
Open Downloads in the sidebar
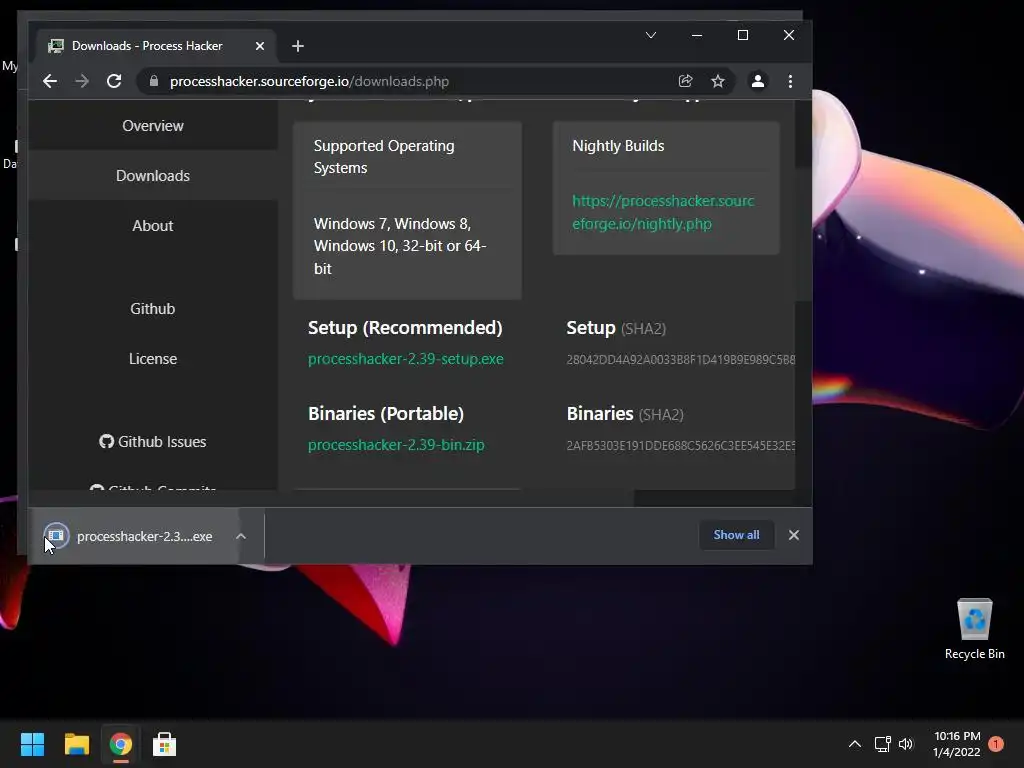pos(153,176)
